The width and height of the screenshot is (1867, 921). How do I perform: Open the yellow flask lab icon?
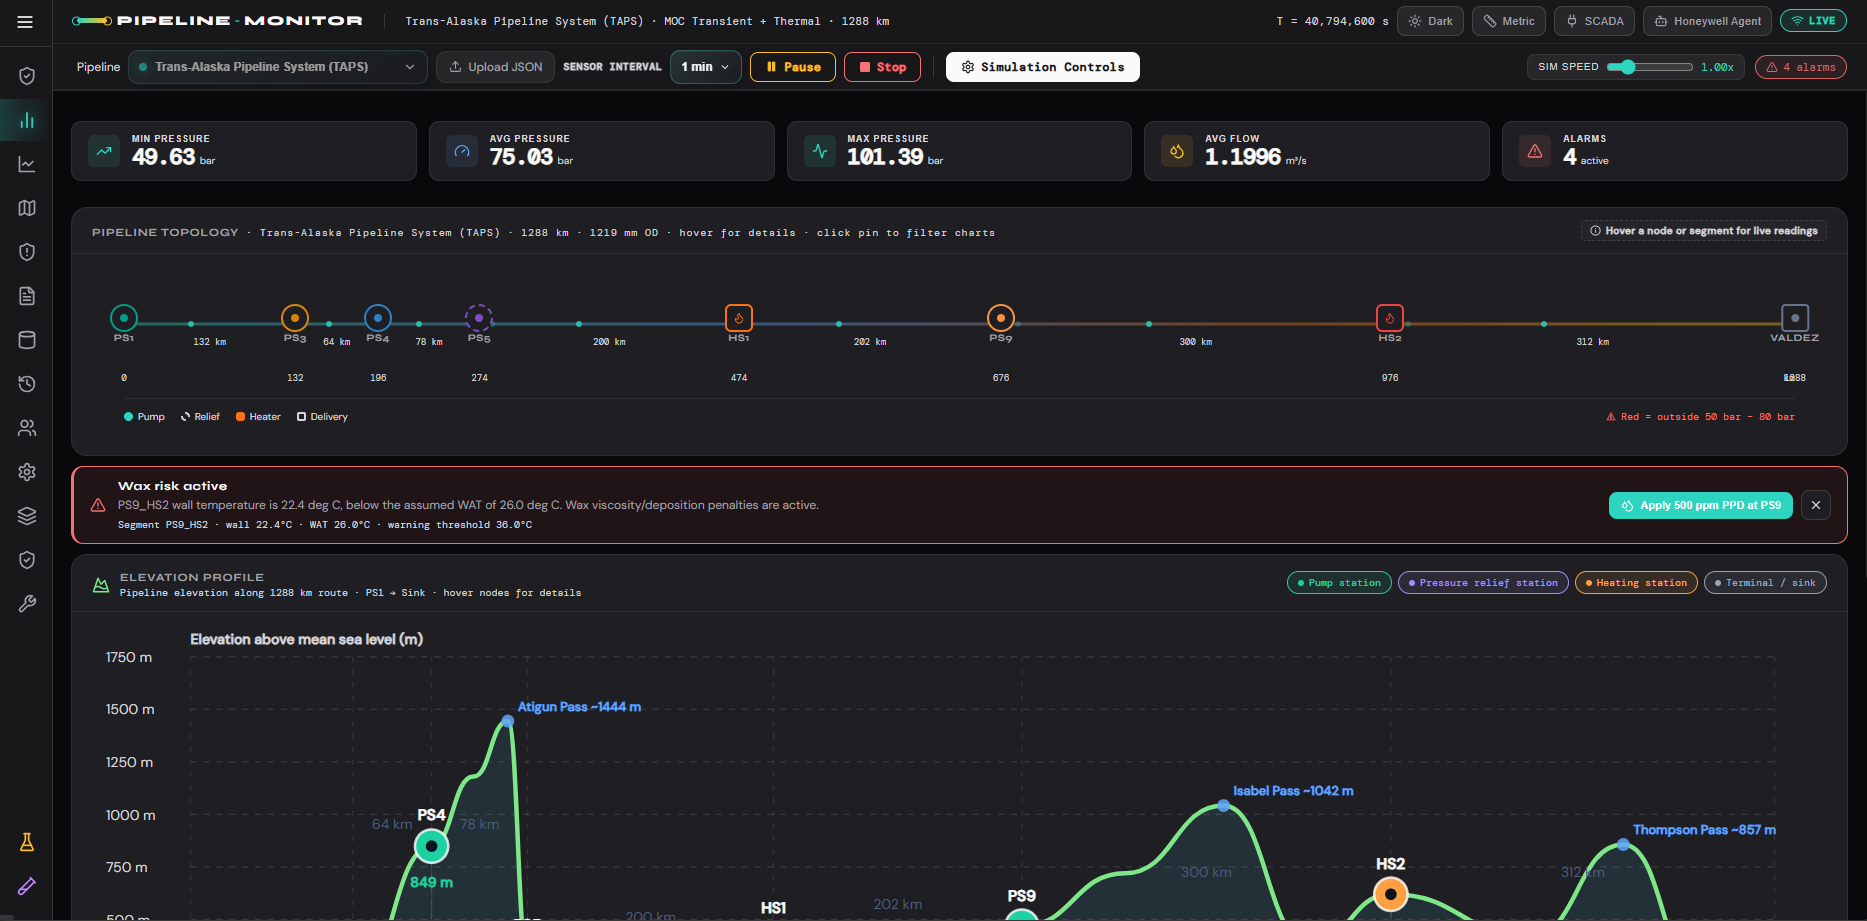pos(27,842)
